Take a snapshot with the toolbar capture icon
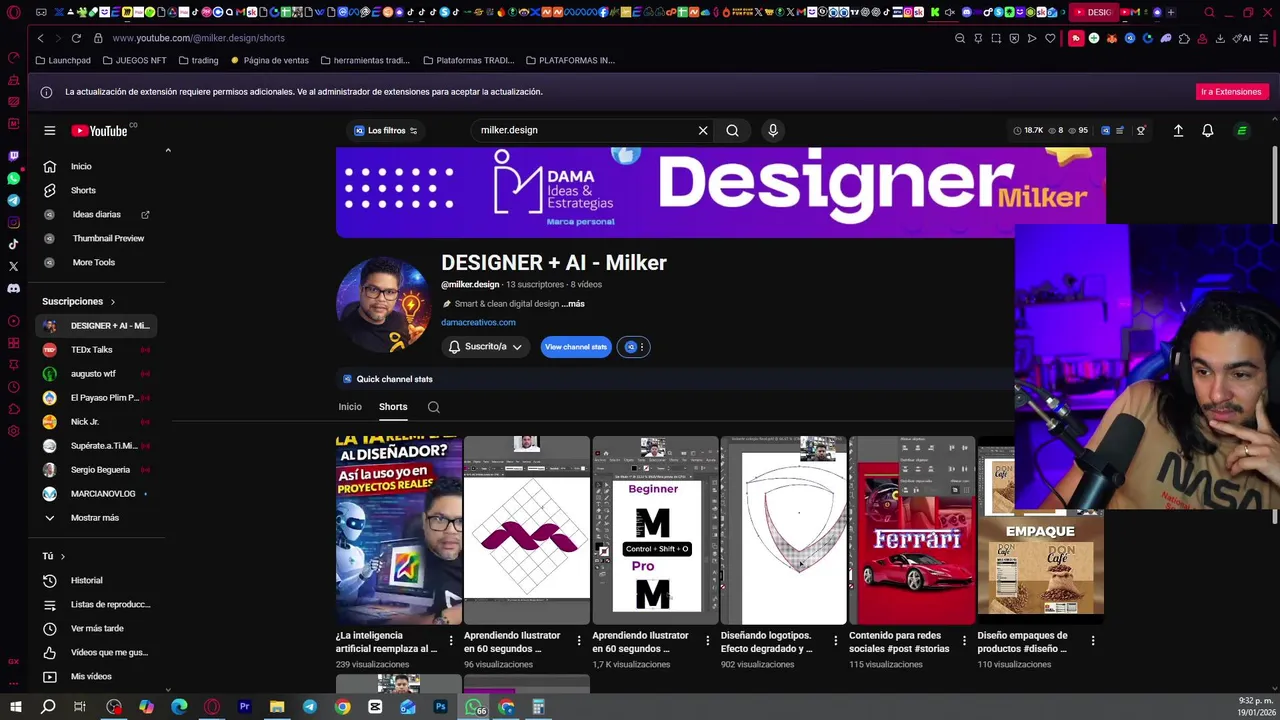This screenshot has height=720, width=1280. click(996, 38)
